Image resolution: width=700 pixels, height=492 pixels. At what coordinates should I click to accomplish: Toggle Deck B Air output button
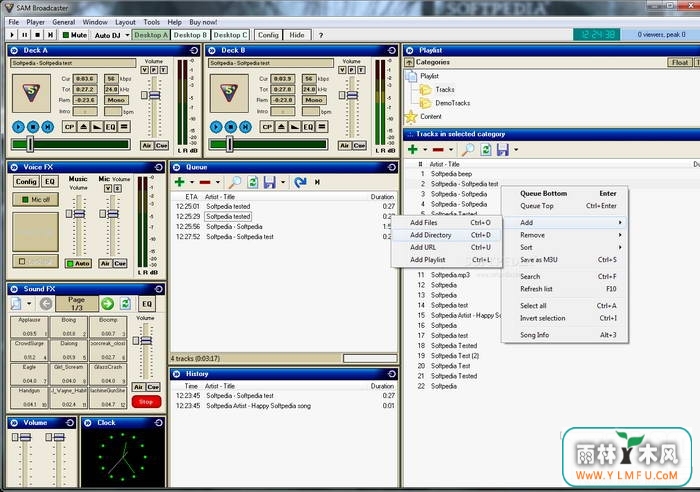(x=345, y=146)
